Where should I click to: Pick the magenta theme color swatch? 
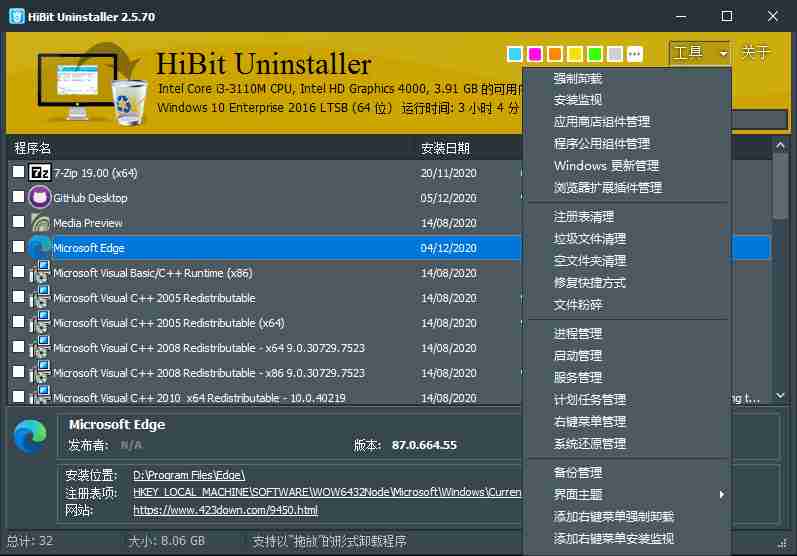tap(535, 54)
